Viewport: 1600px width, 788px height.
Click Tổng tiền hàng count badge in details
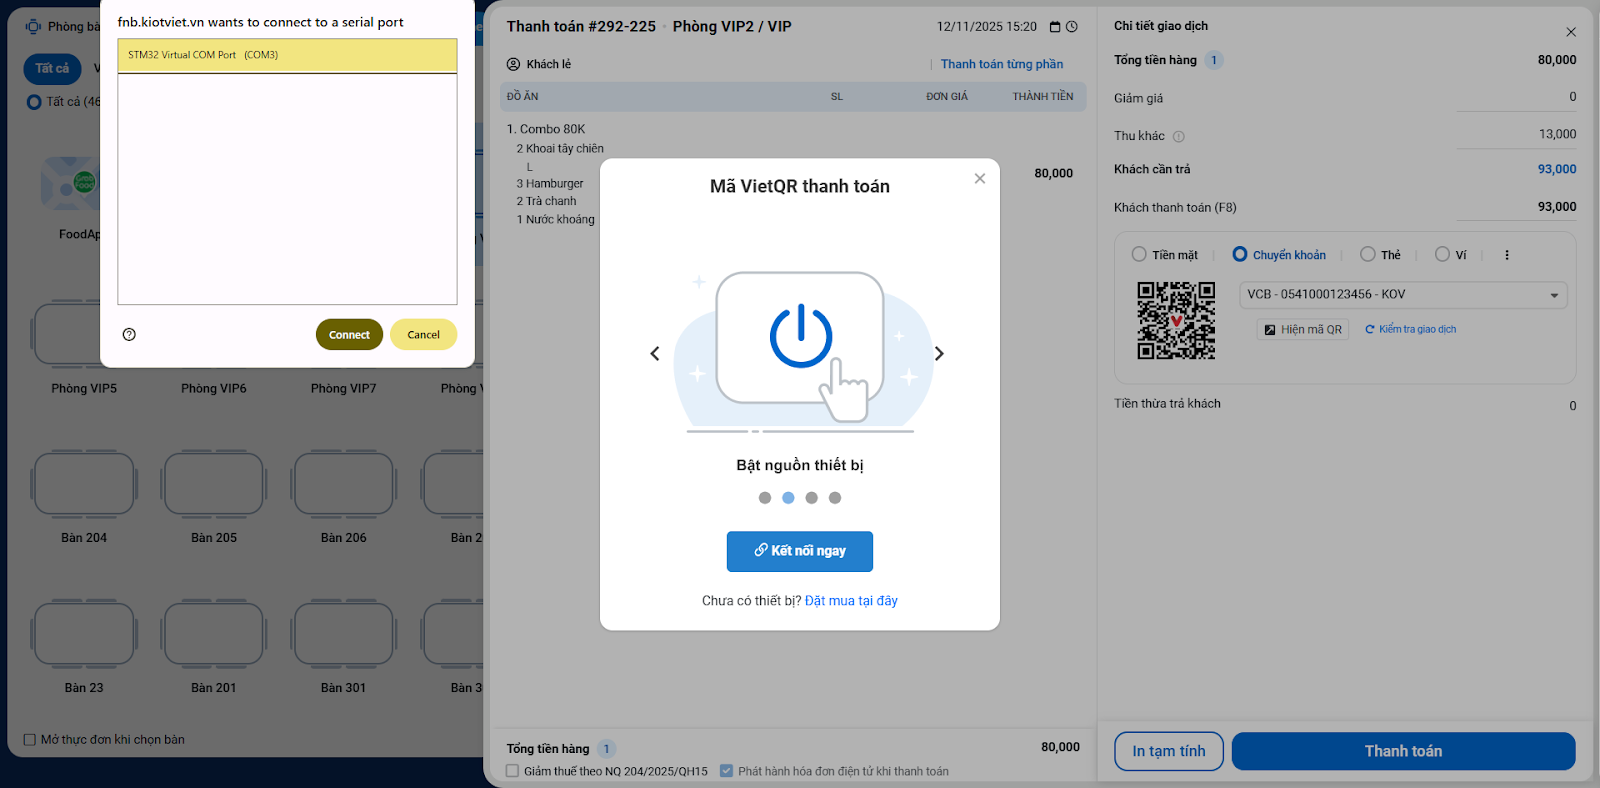coord(1214,60)
